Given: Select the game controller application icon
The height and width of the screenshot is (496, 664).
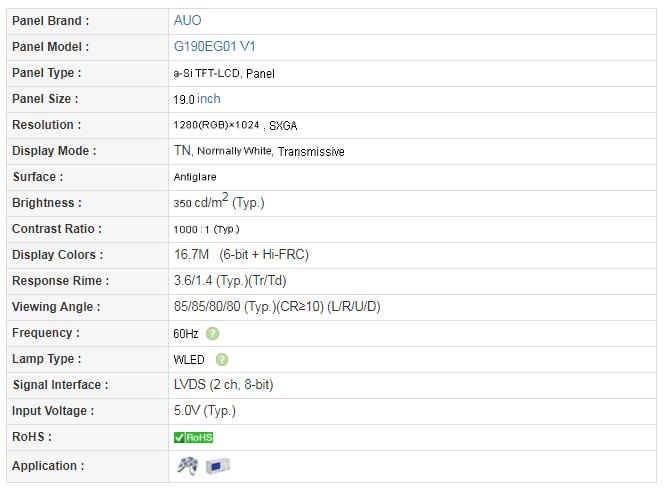Looking at the screenshot, I should (187, 465).
